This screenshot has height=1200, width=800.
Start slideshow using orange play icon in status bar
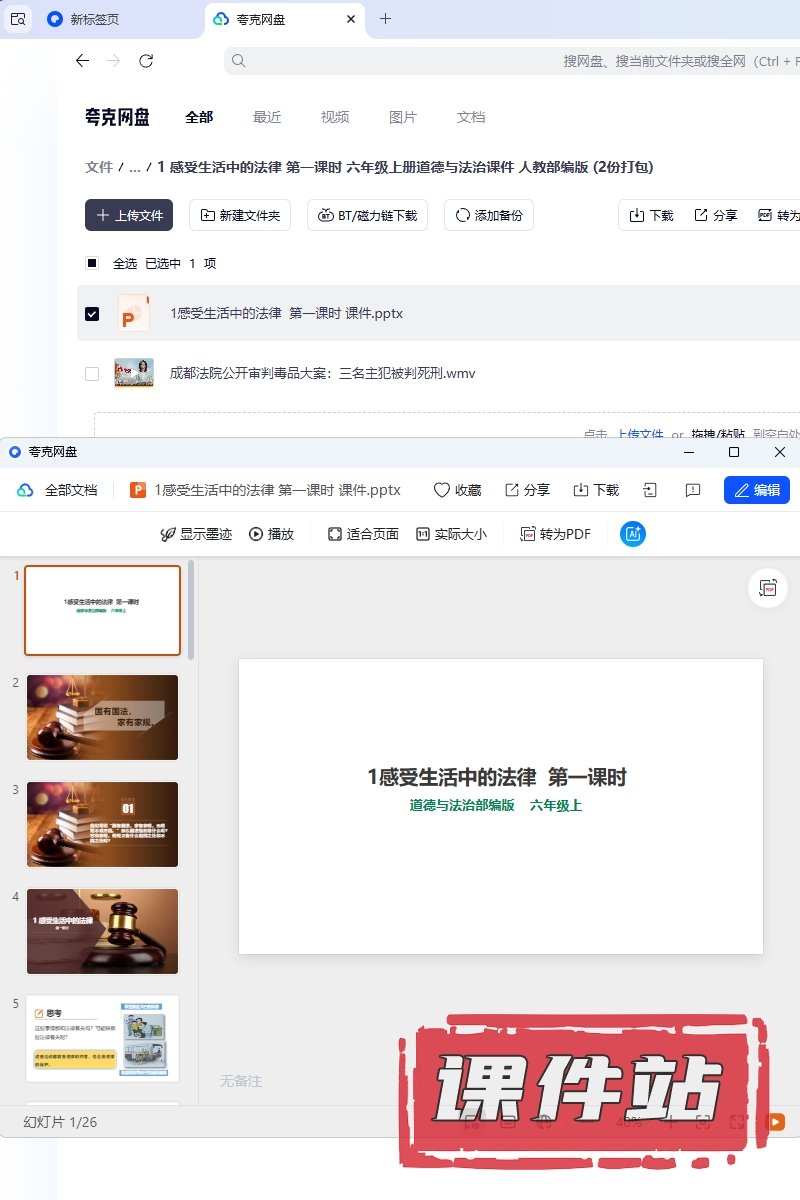(x=775, y=1122)
